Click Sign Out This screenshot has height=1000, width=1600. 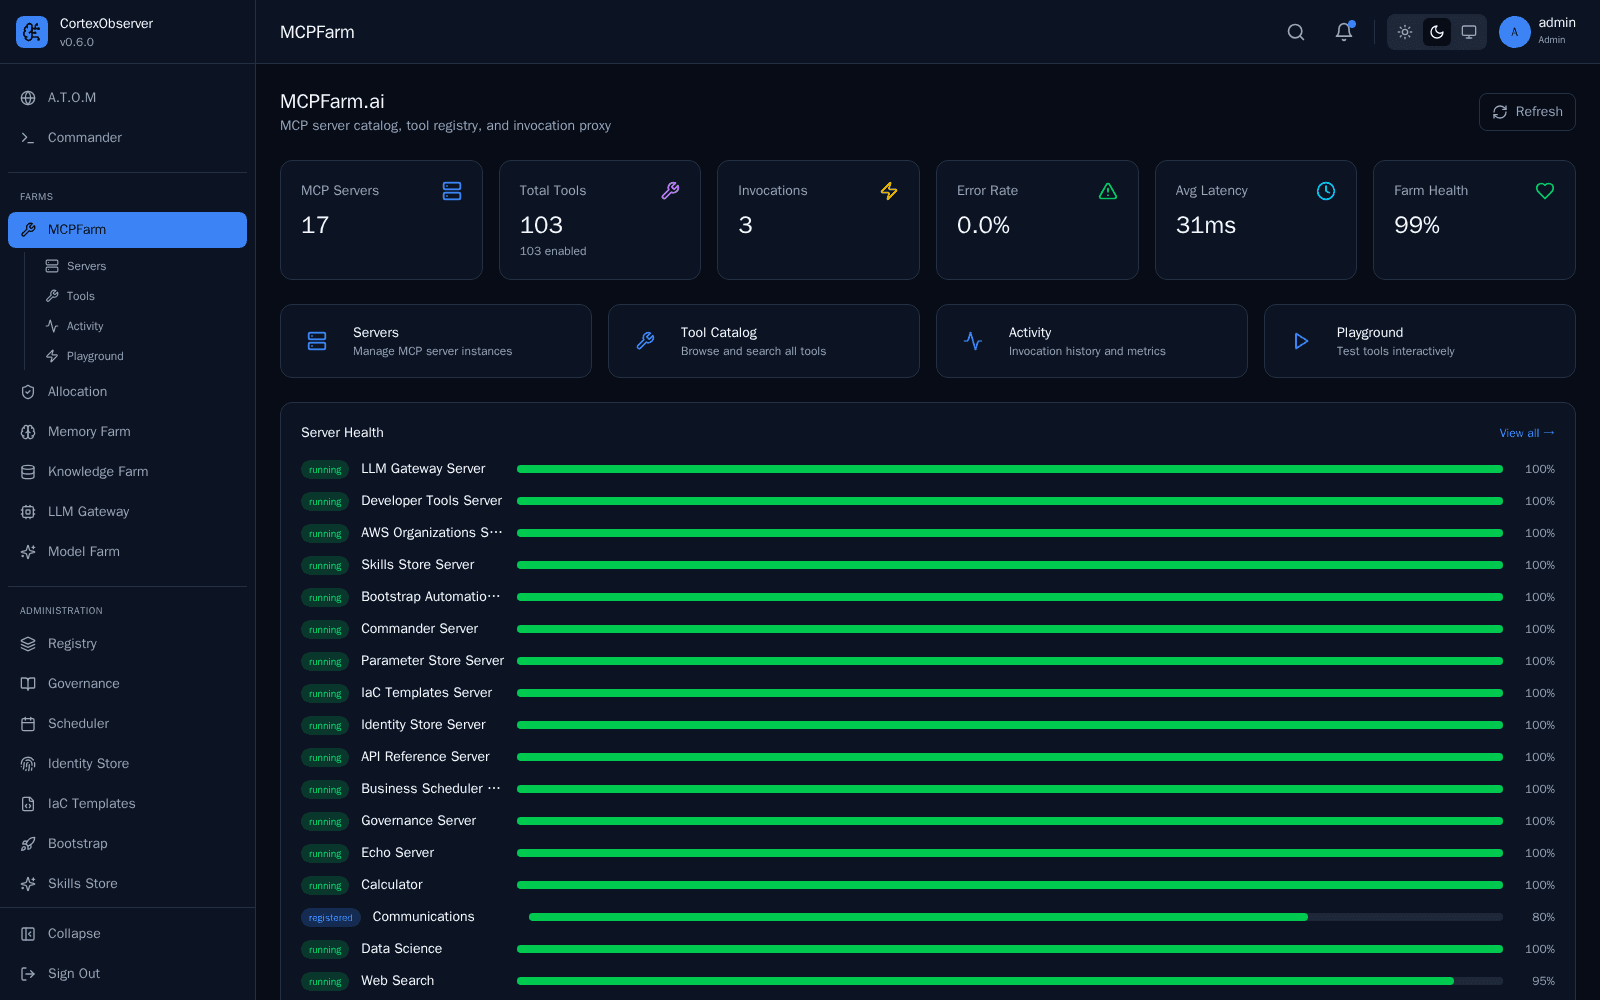pos(127,974)
